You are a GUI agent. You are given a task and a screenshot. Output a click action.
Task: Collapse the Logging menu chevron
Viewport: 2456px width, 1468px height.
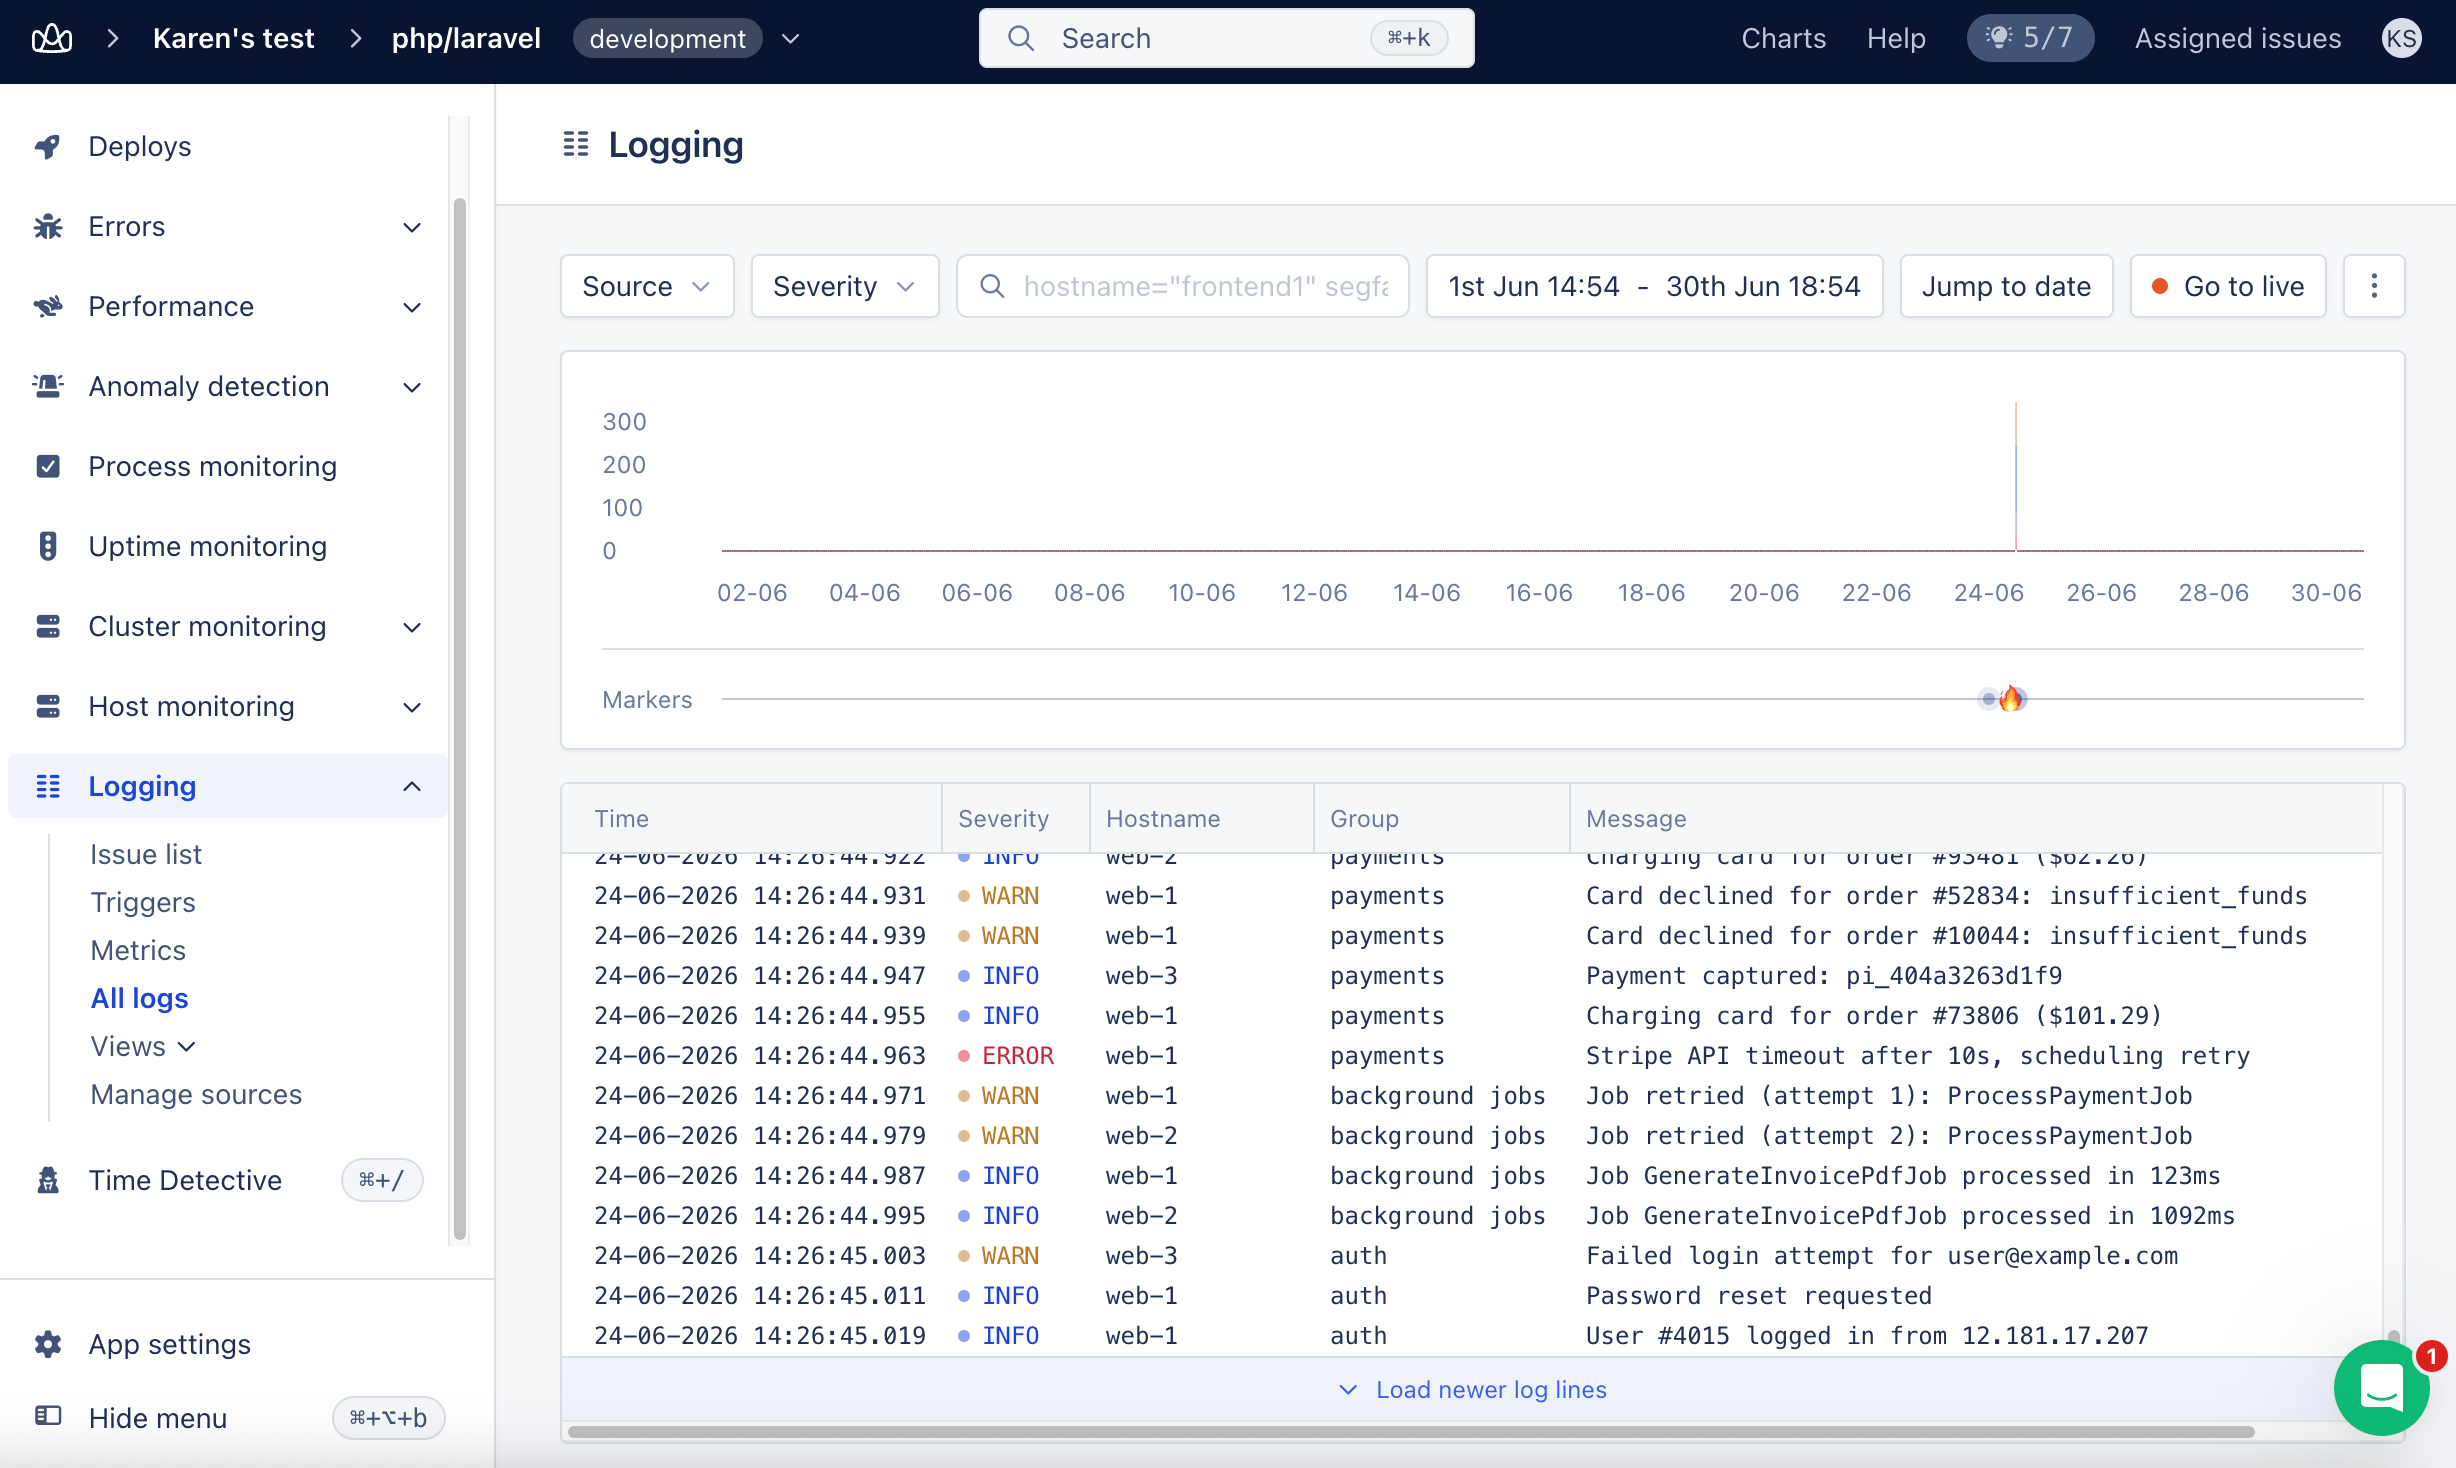(412, 787)
